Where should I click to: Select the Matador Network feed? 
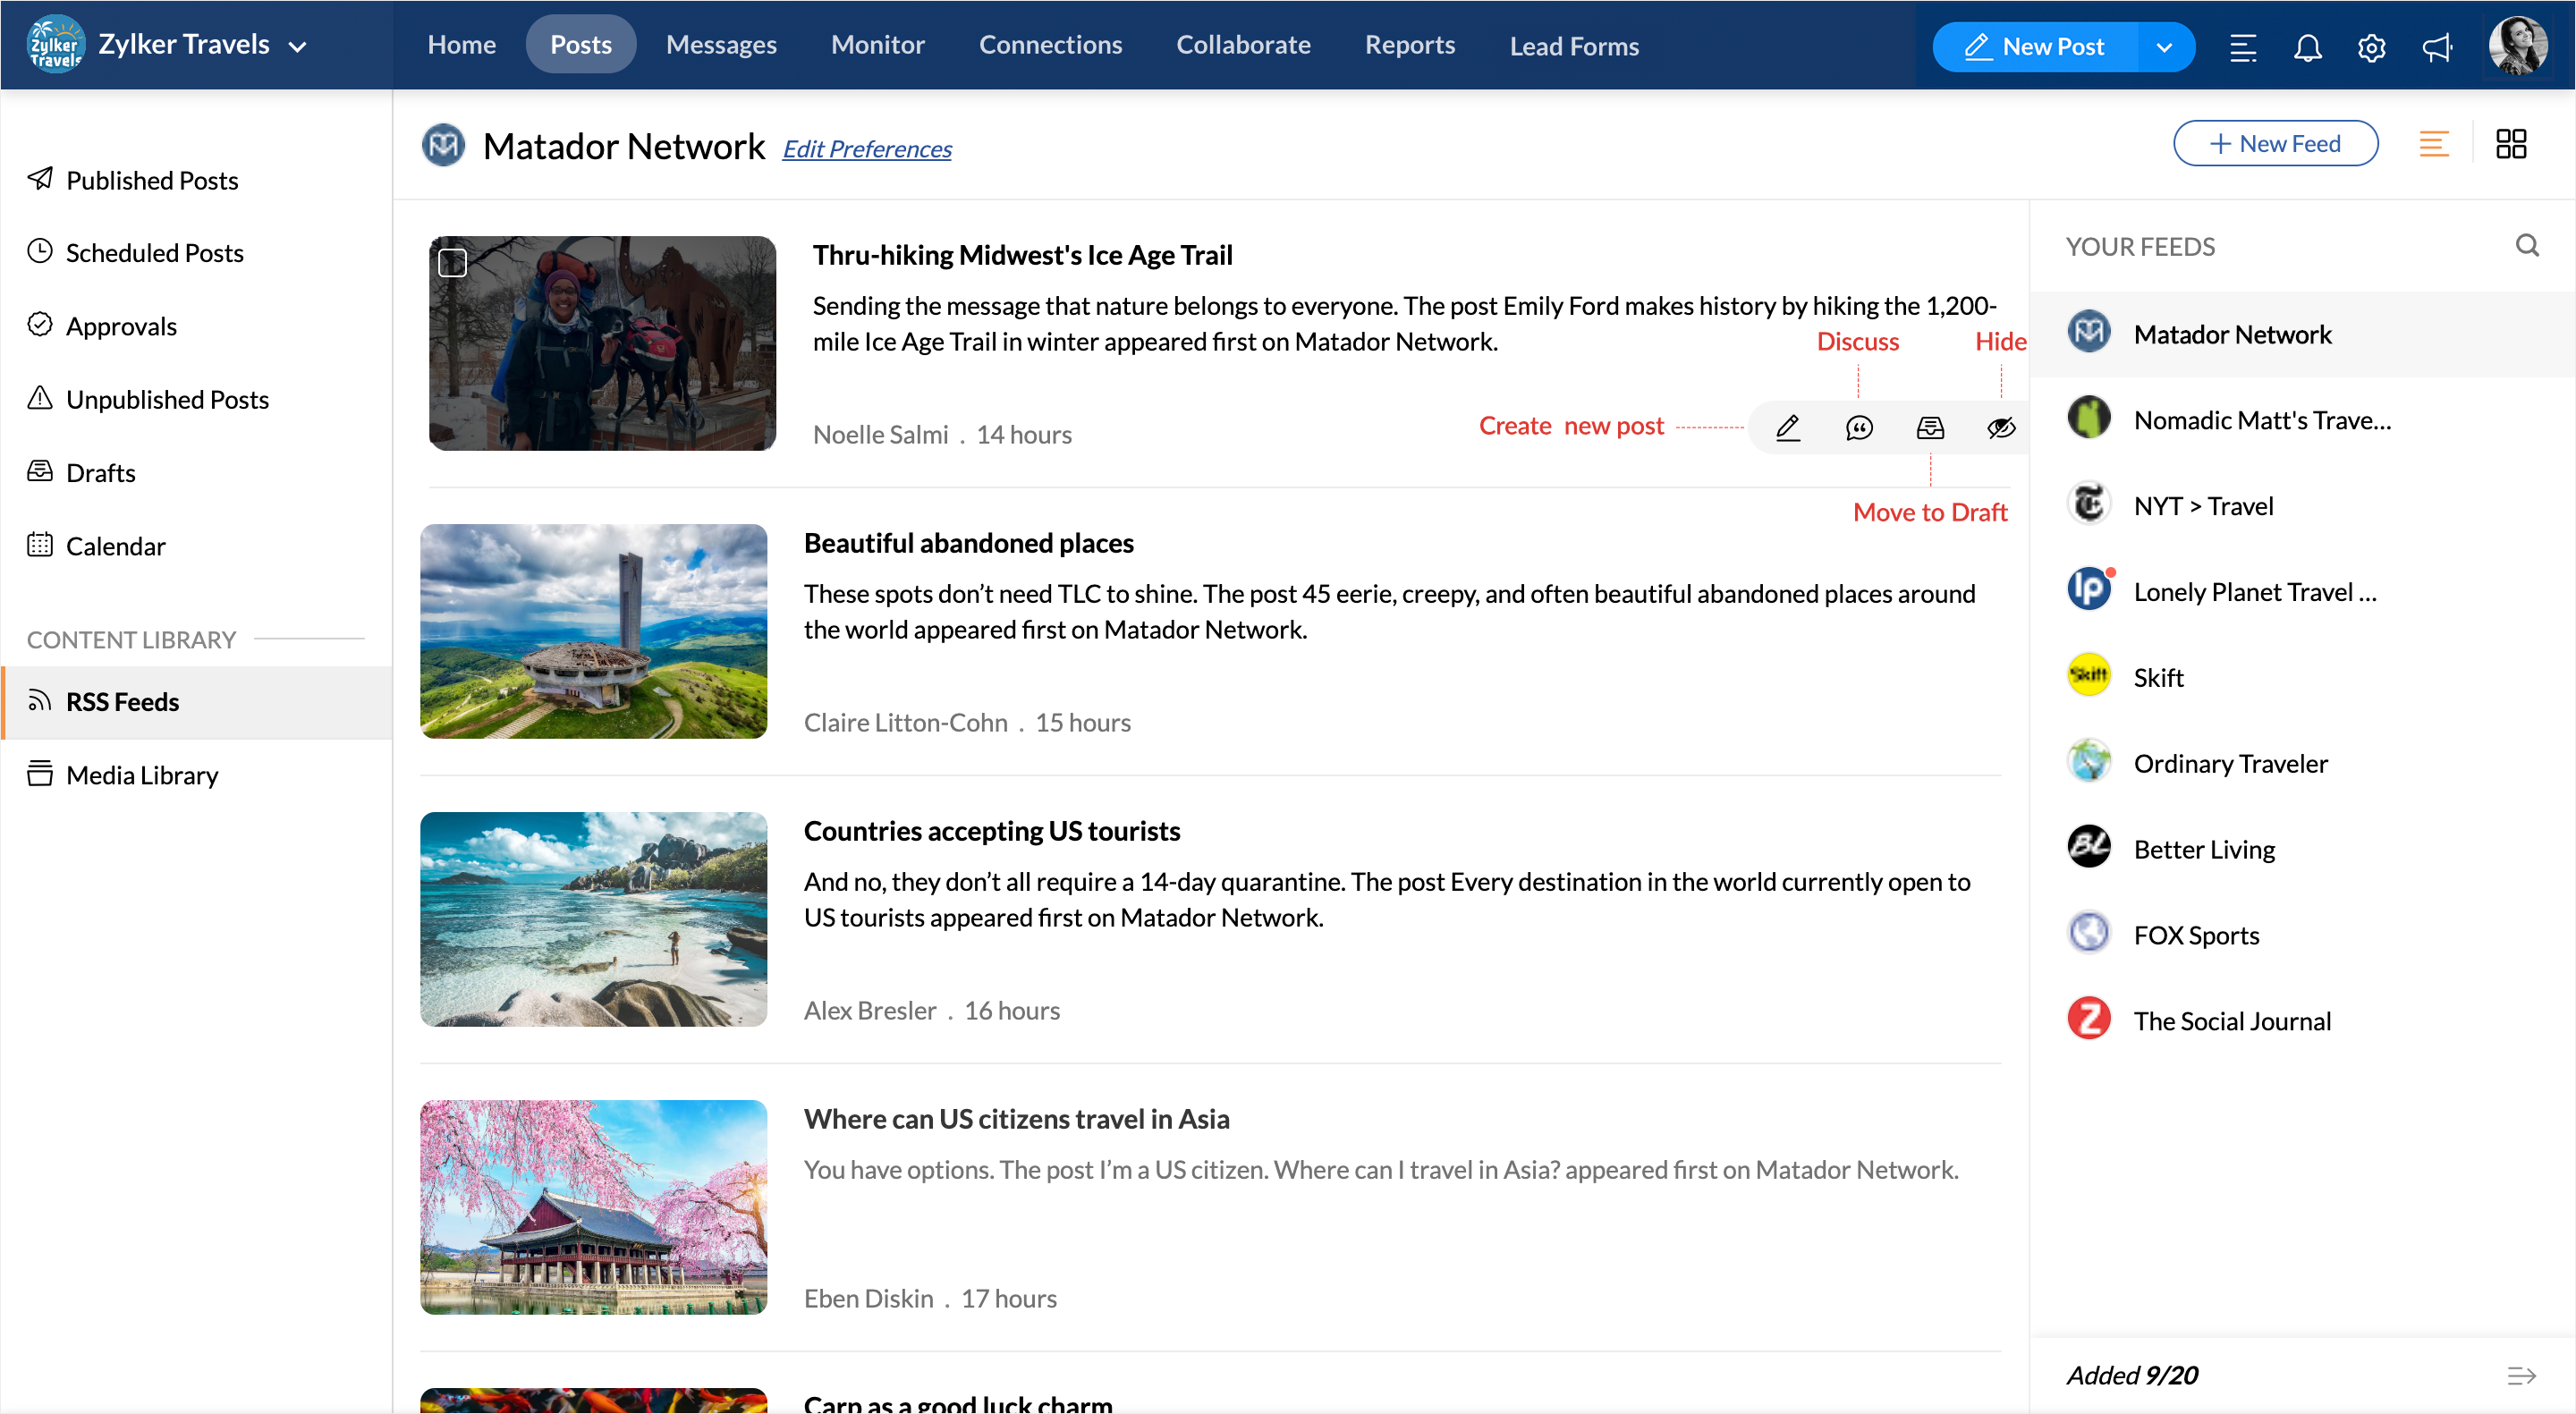pos(2303,334)
